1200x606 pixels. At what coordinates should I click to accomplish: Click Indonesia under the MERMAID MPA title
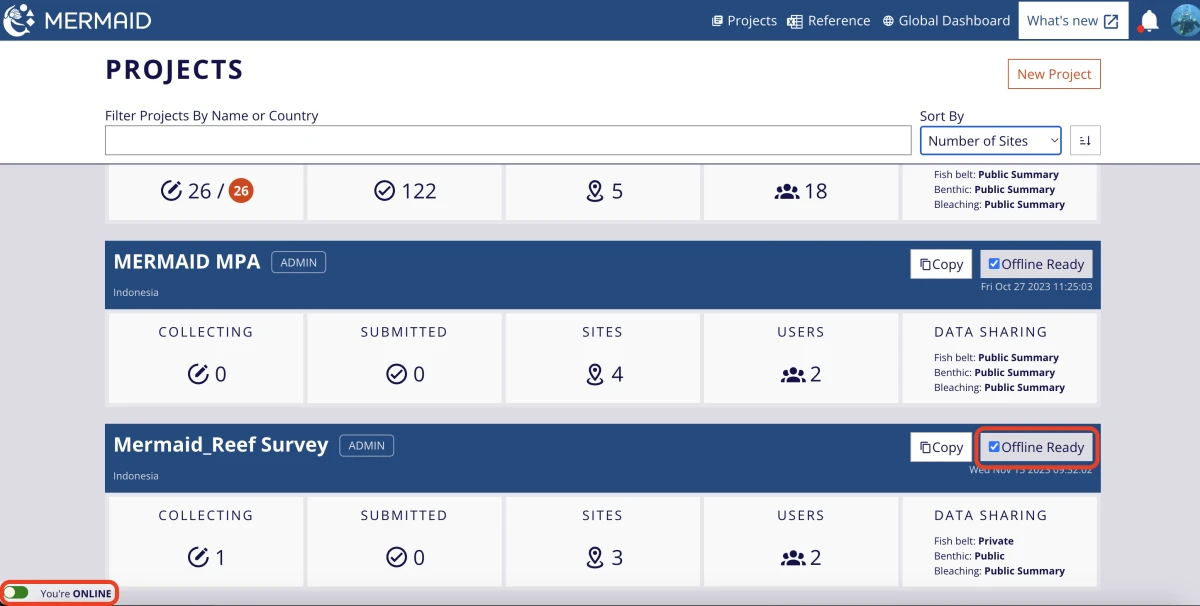pos(136,293)
